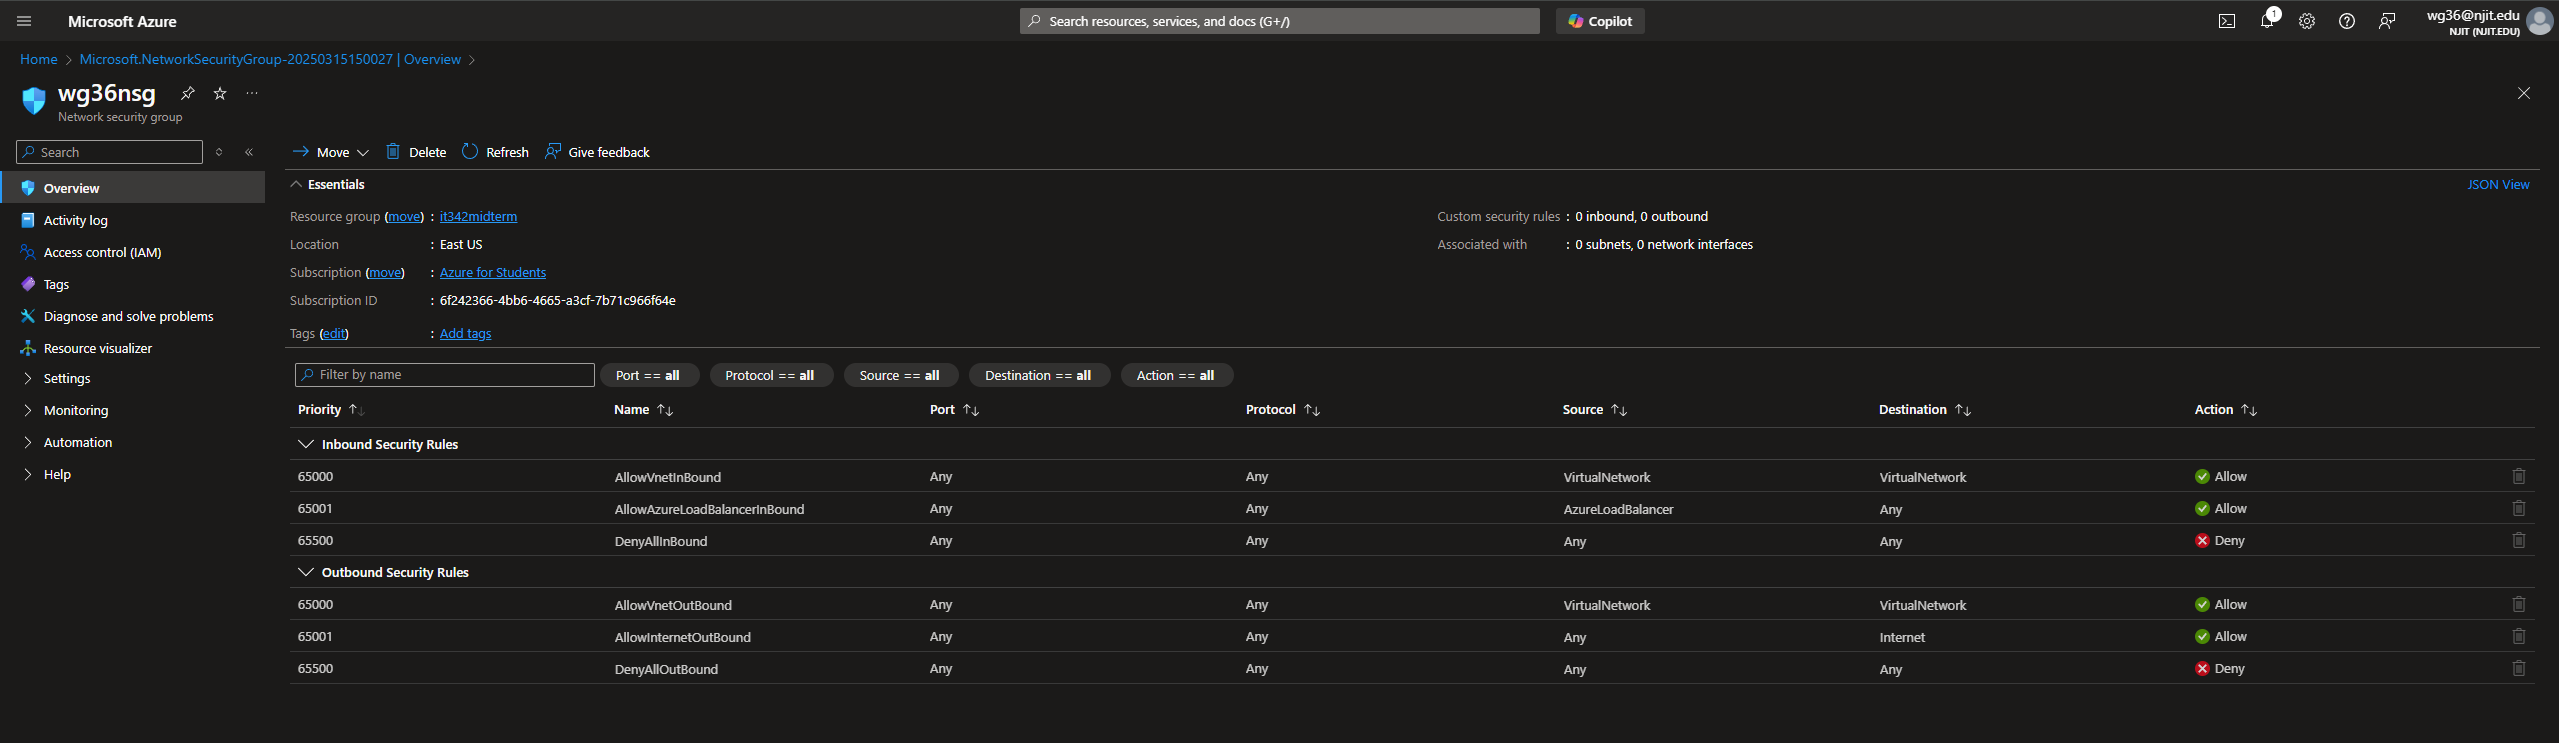Image resolution: width=2559 pixels, height=743 pixels.
Task: Select Access control (IAM) menu item
Action: (x=102, y=252)
